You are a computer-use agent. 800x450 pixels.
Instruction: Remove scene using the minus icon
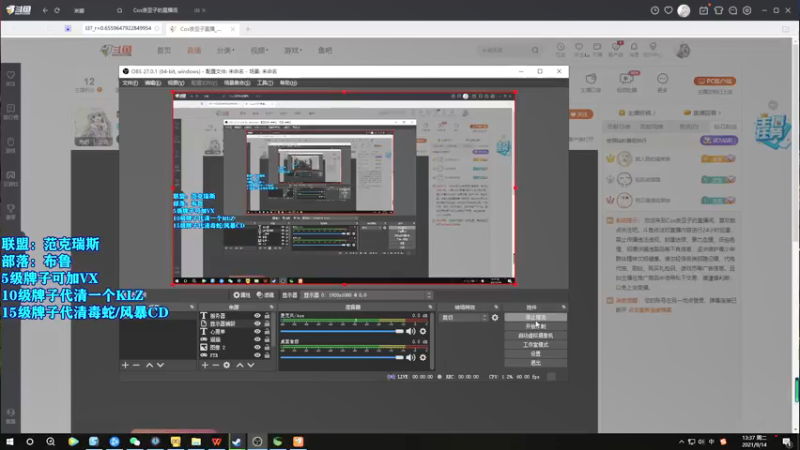coord(136,365)
